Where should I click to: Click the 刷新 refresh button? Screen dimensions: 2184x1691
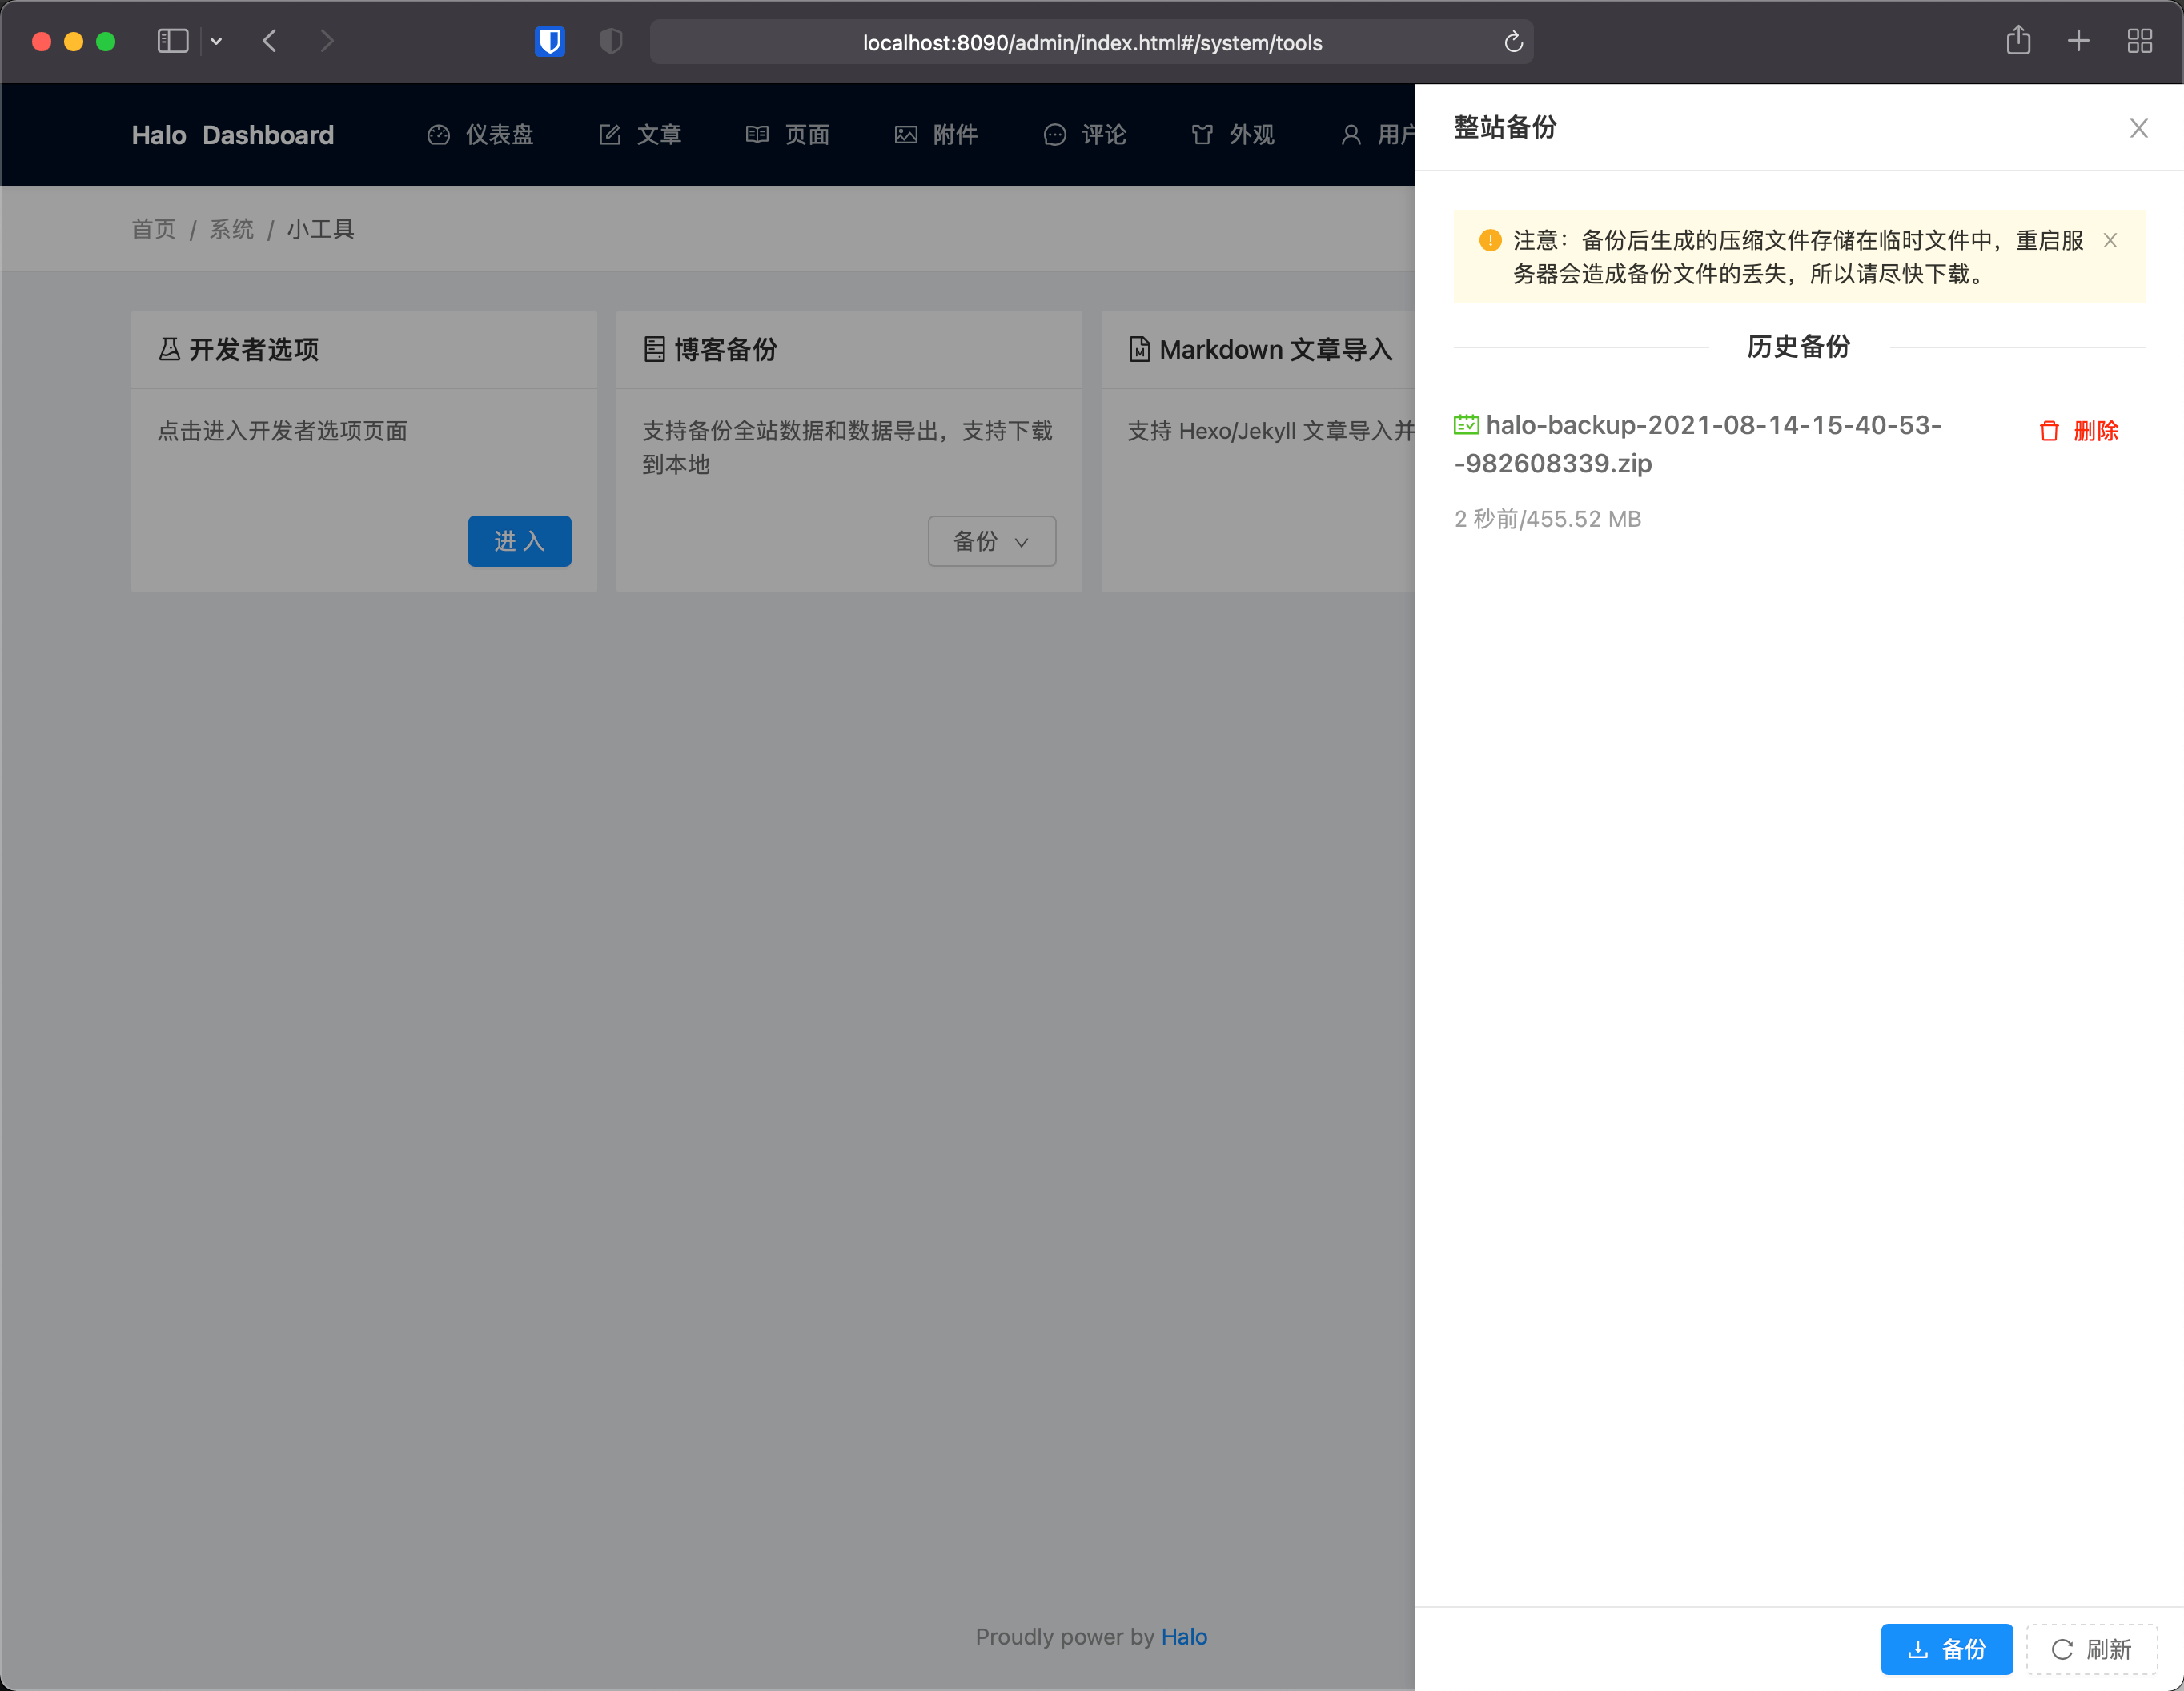point(2091,1649)
